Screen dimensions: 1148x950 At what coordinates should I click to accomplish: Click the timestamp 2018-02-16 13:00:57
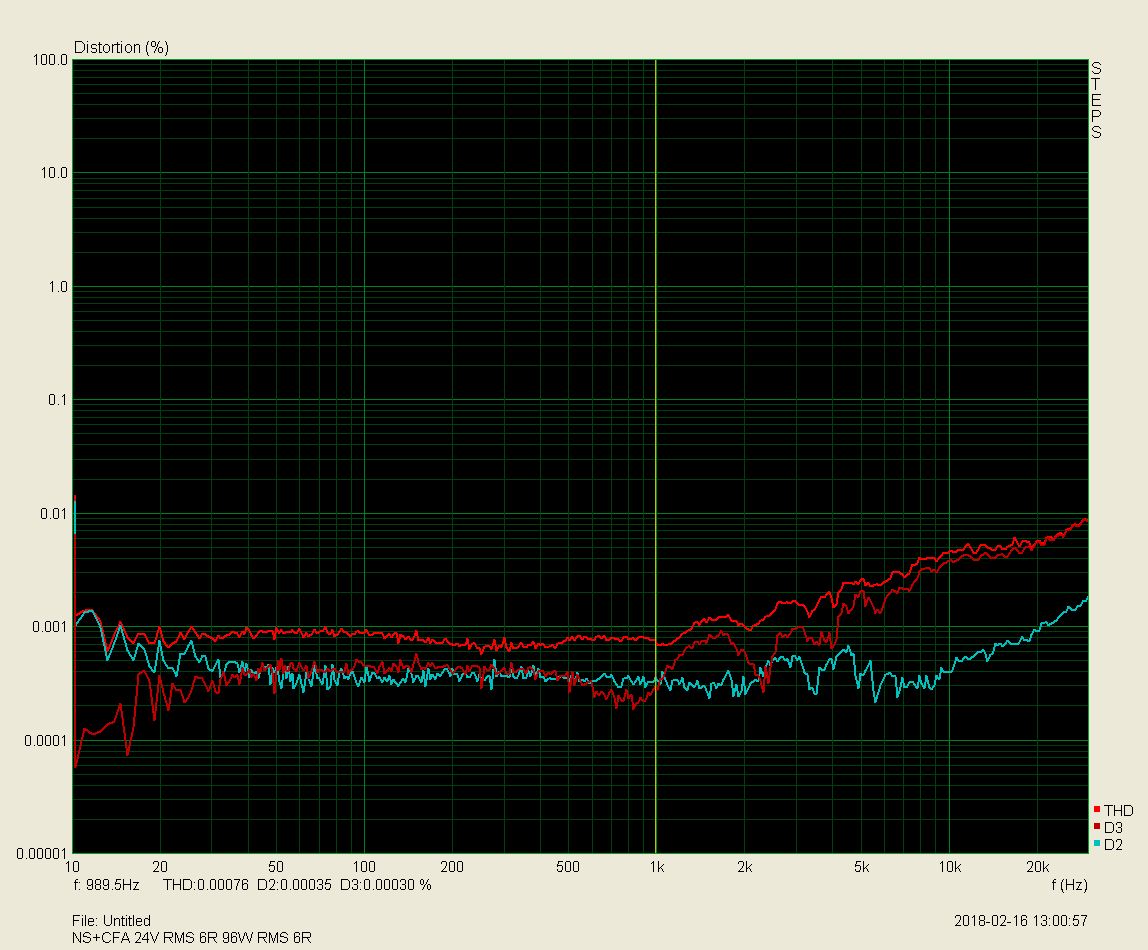tap(1021, 921)
